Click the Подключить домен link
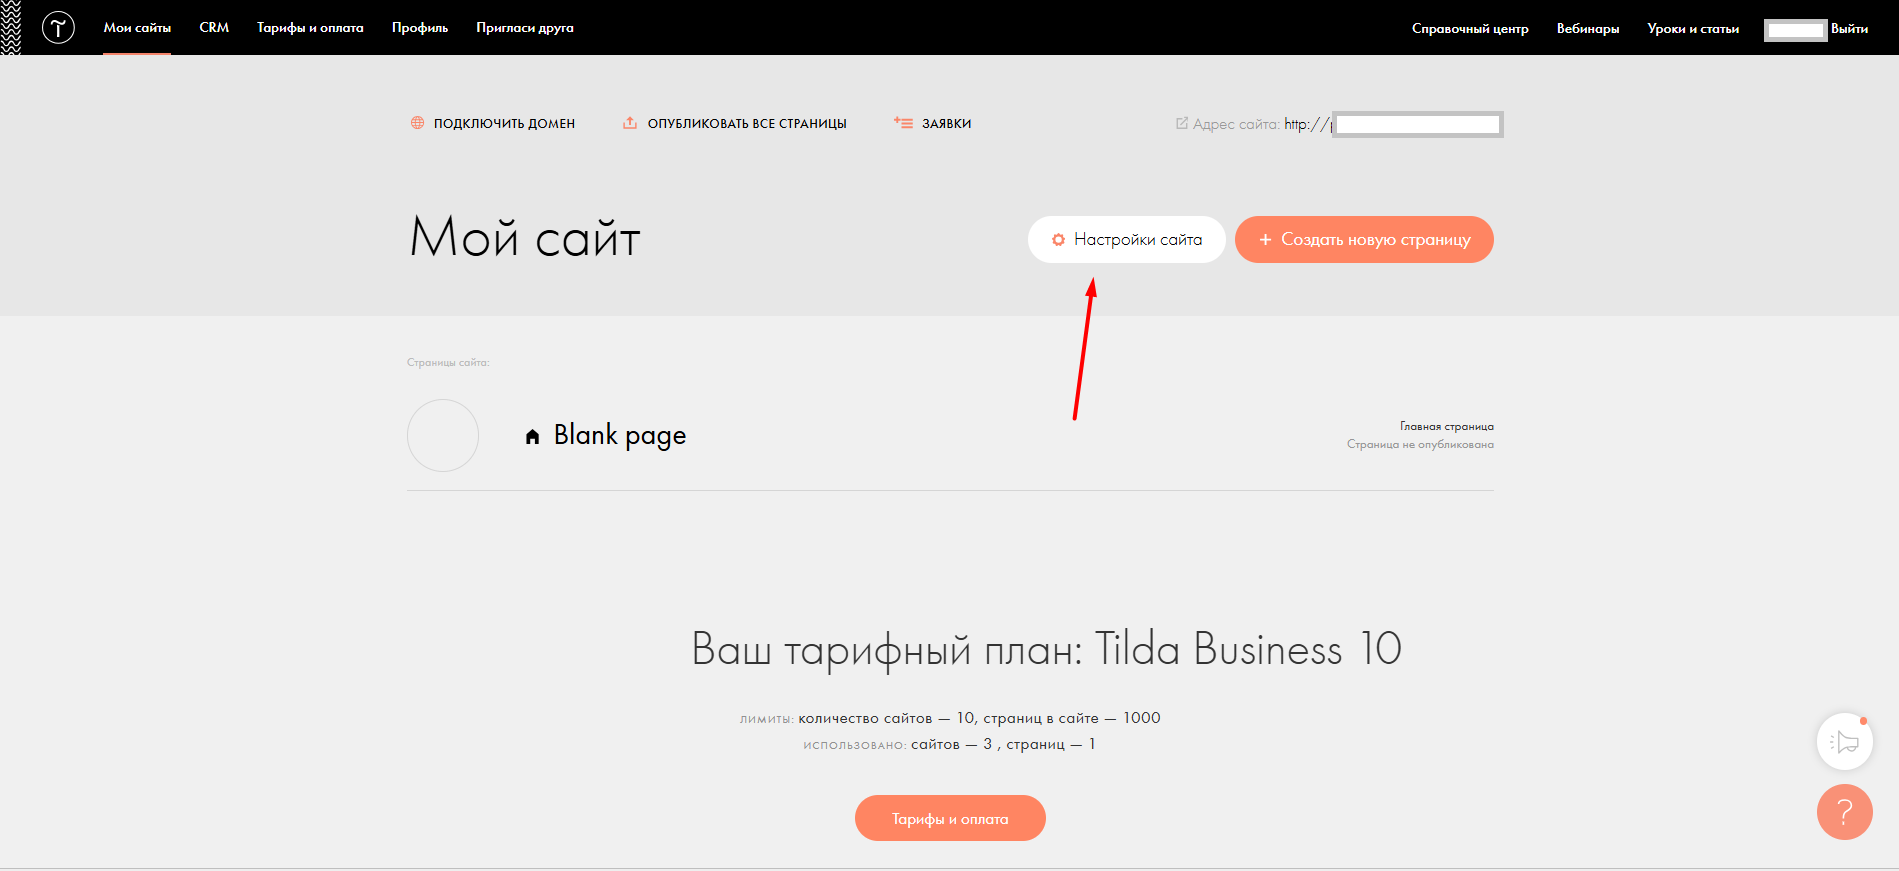Screen dimensions: 1899x871 pos(504,124)
